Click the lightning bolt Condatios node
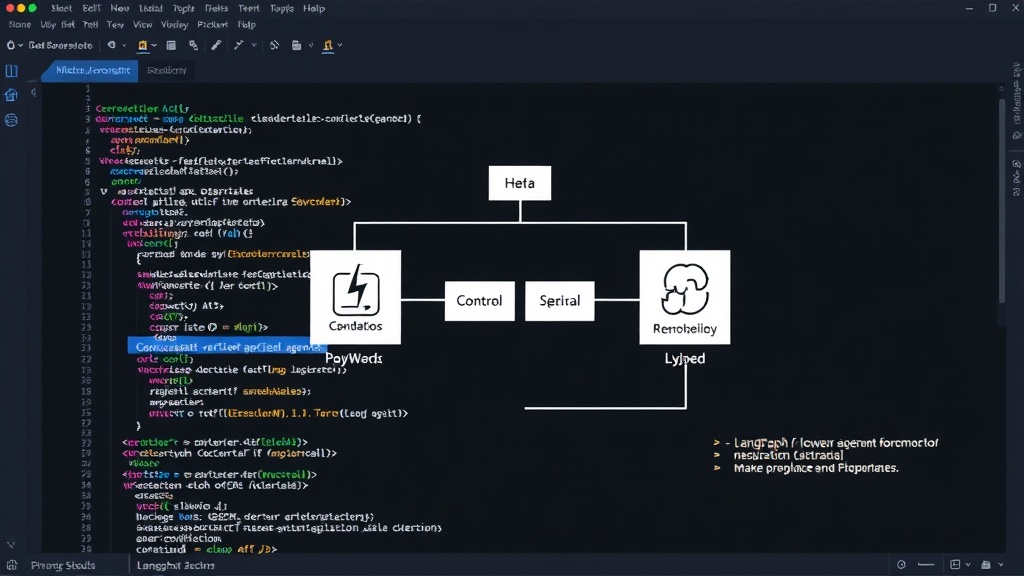 coord(355,297)
